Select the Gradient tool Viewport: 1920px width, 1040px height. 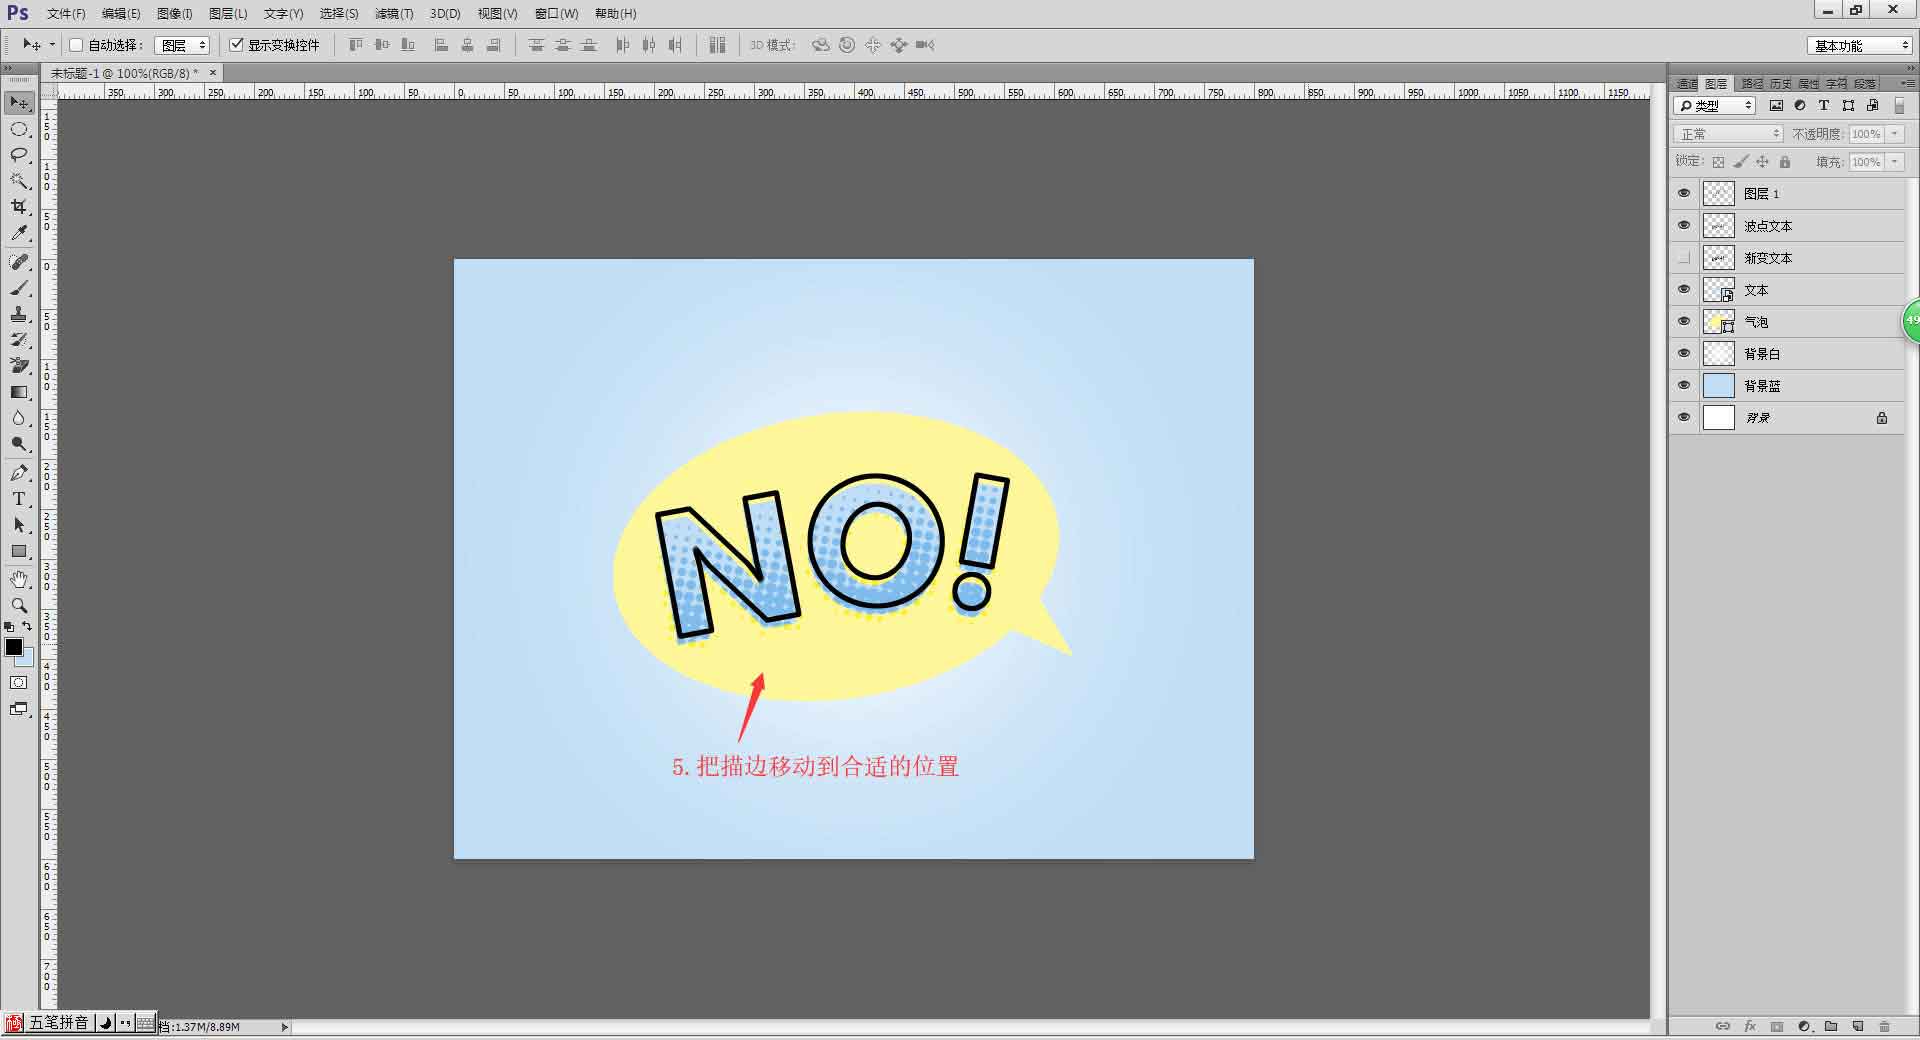pyautogui.click(x=19, y=392)
